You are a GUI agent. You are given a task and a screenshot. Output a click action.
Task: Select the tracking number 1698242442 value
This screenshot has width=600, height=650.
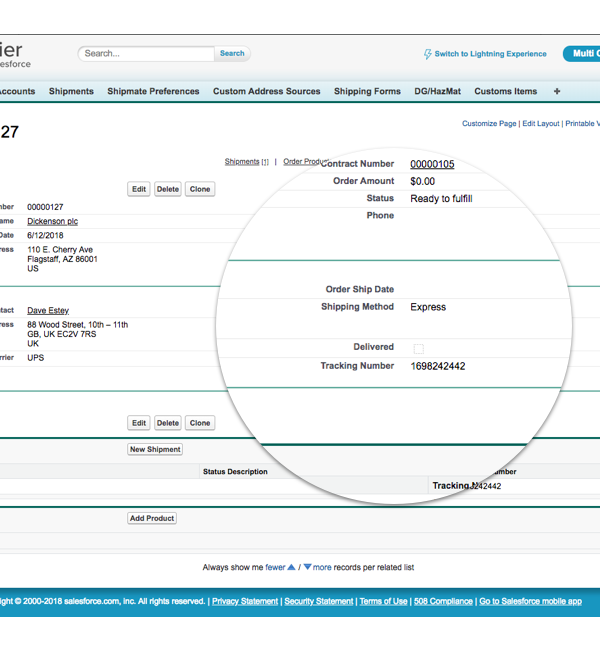[438, 366]
